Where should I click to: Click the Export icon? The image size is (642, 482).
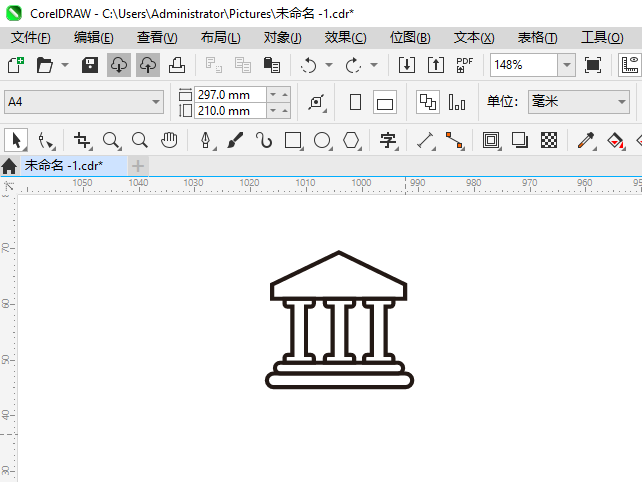pos(436,65)
